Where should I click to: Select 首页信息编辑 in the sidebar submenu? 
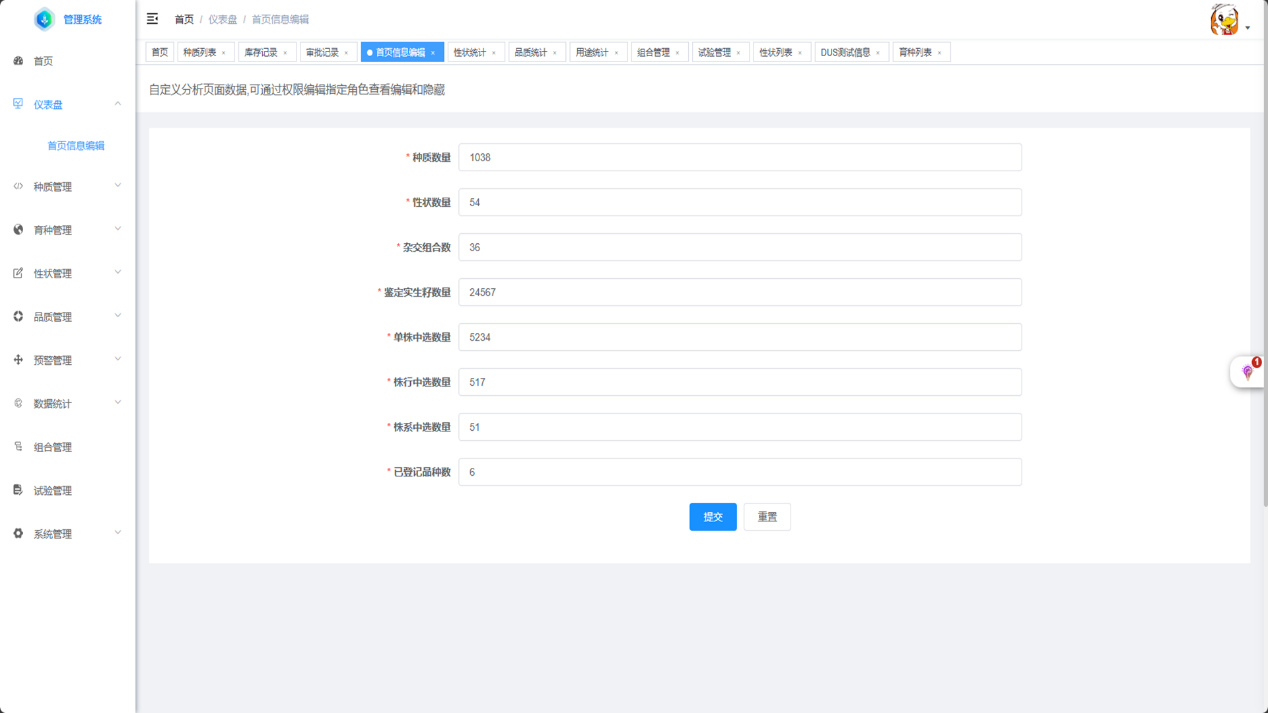76,146
